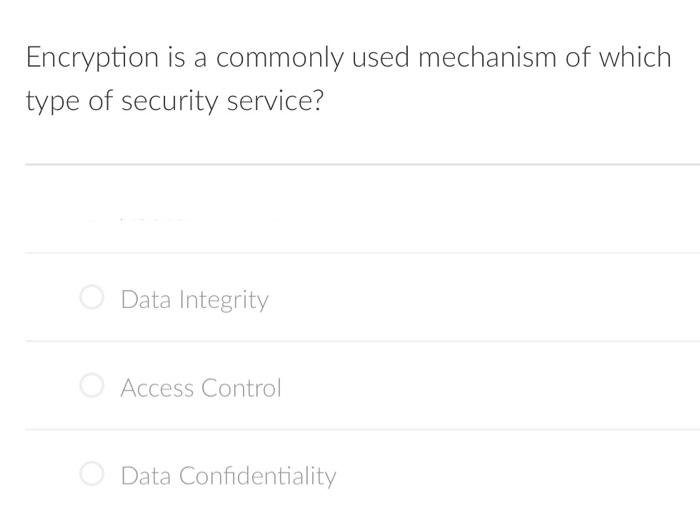Select the Data Confidentiality radio button

[92, 474]
